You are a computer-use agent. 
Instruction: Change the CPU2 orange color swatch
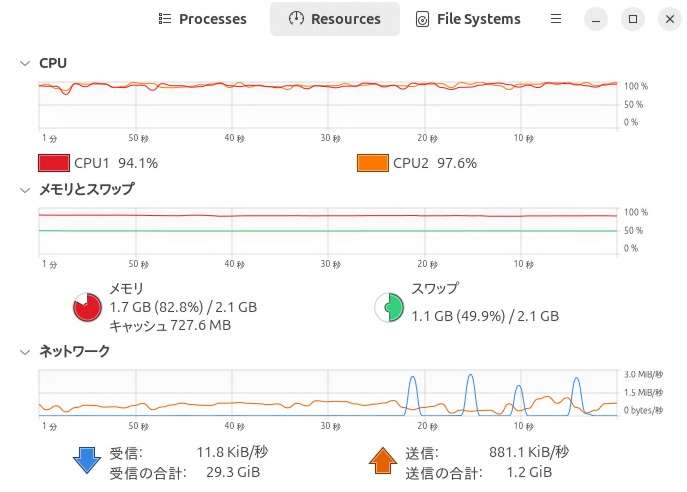[x=373, y=163]
